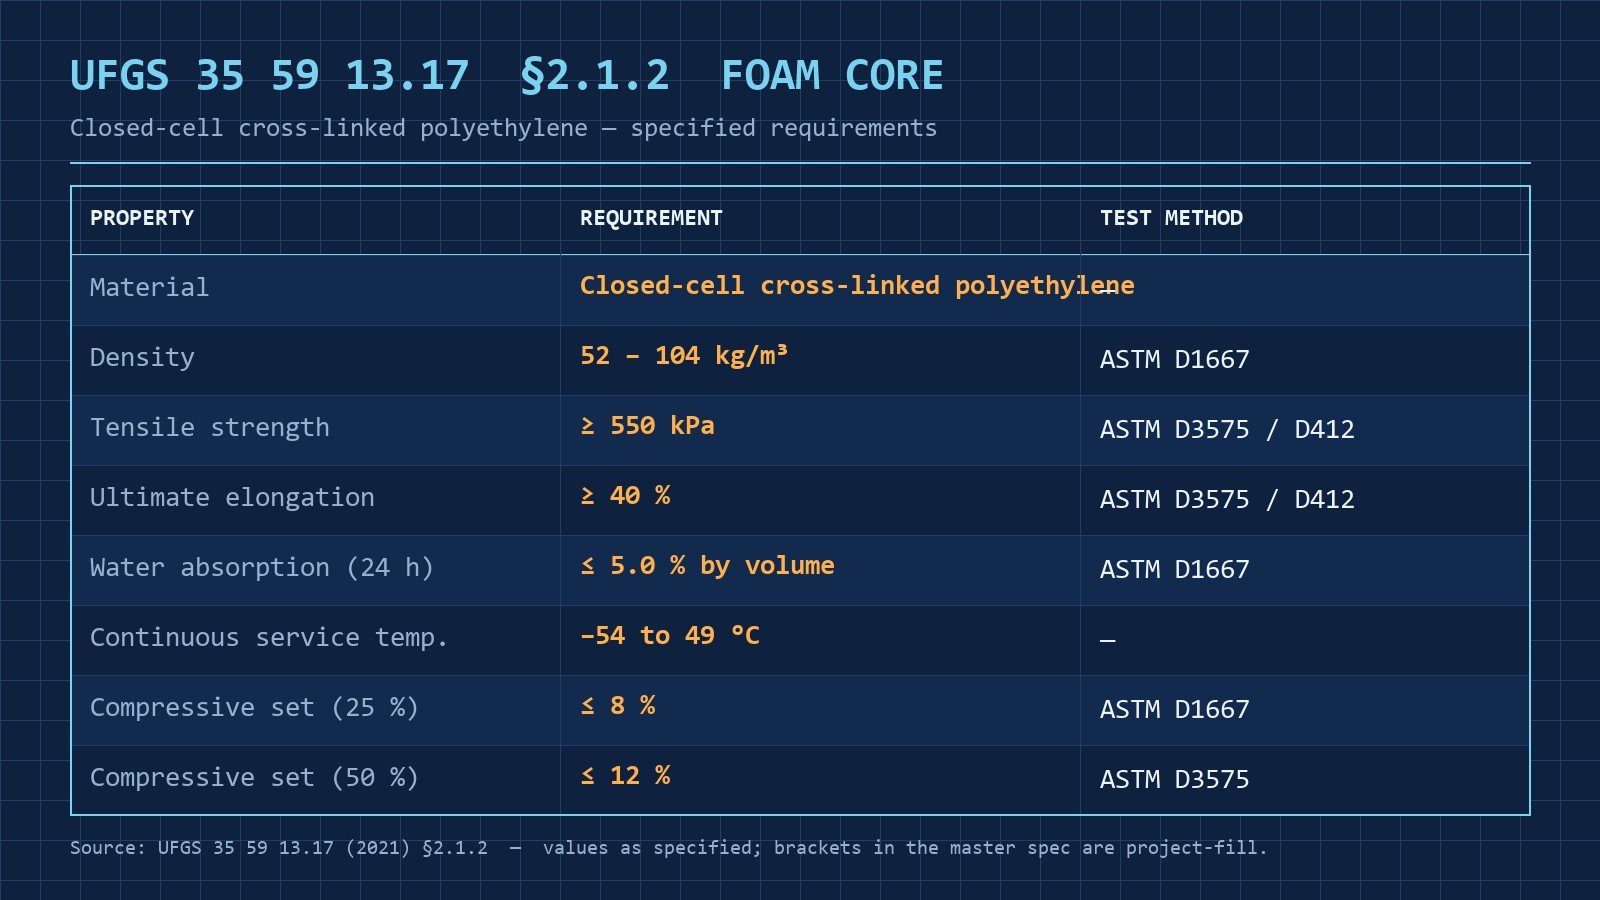Select the Ultimate elongation label

click(232, 498)
